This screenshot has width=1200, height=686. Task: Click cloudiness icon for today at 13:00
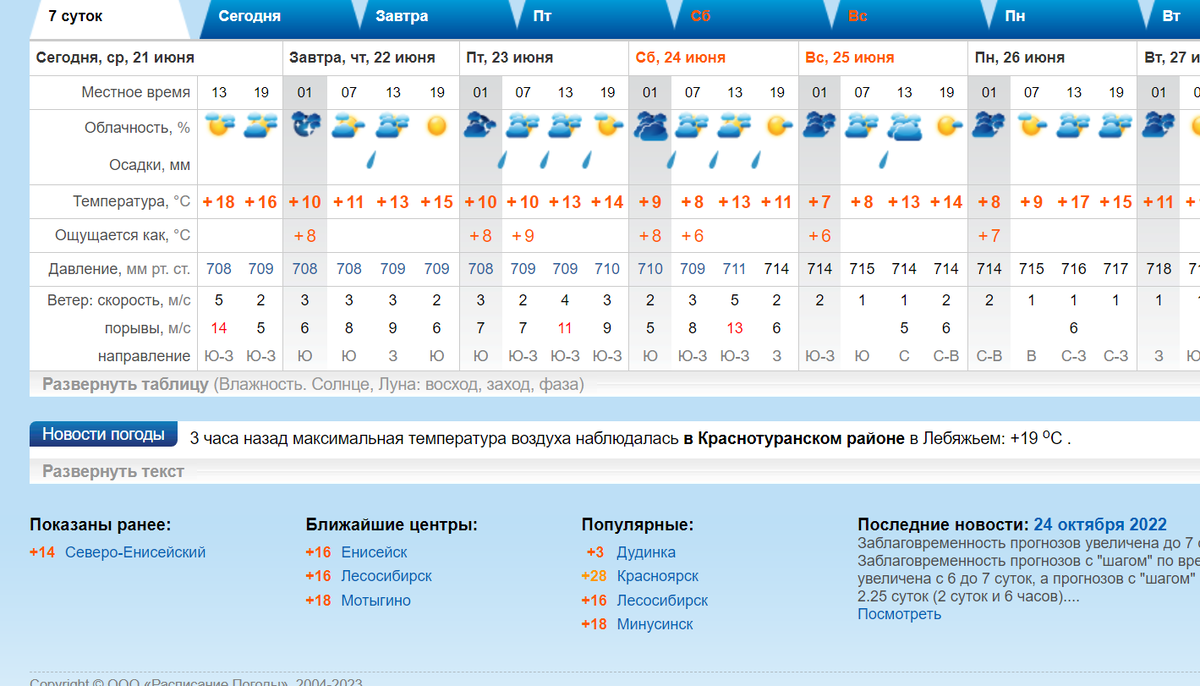219,126
